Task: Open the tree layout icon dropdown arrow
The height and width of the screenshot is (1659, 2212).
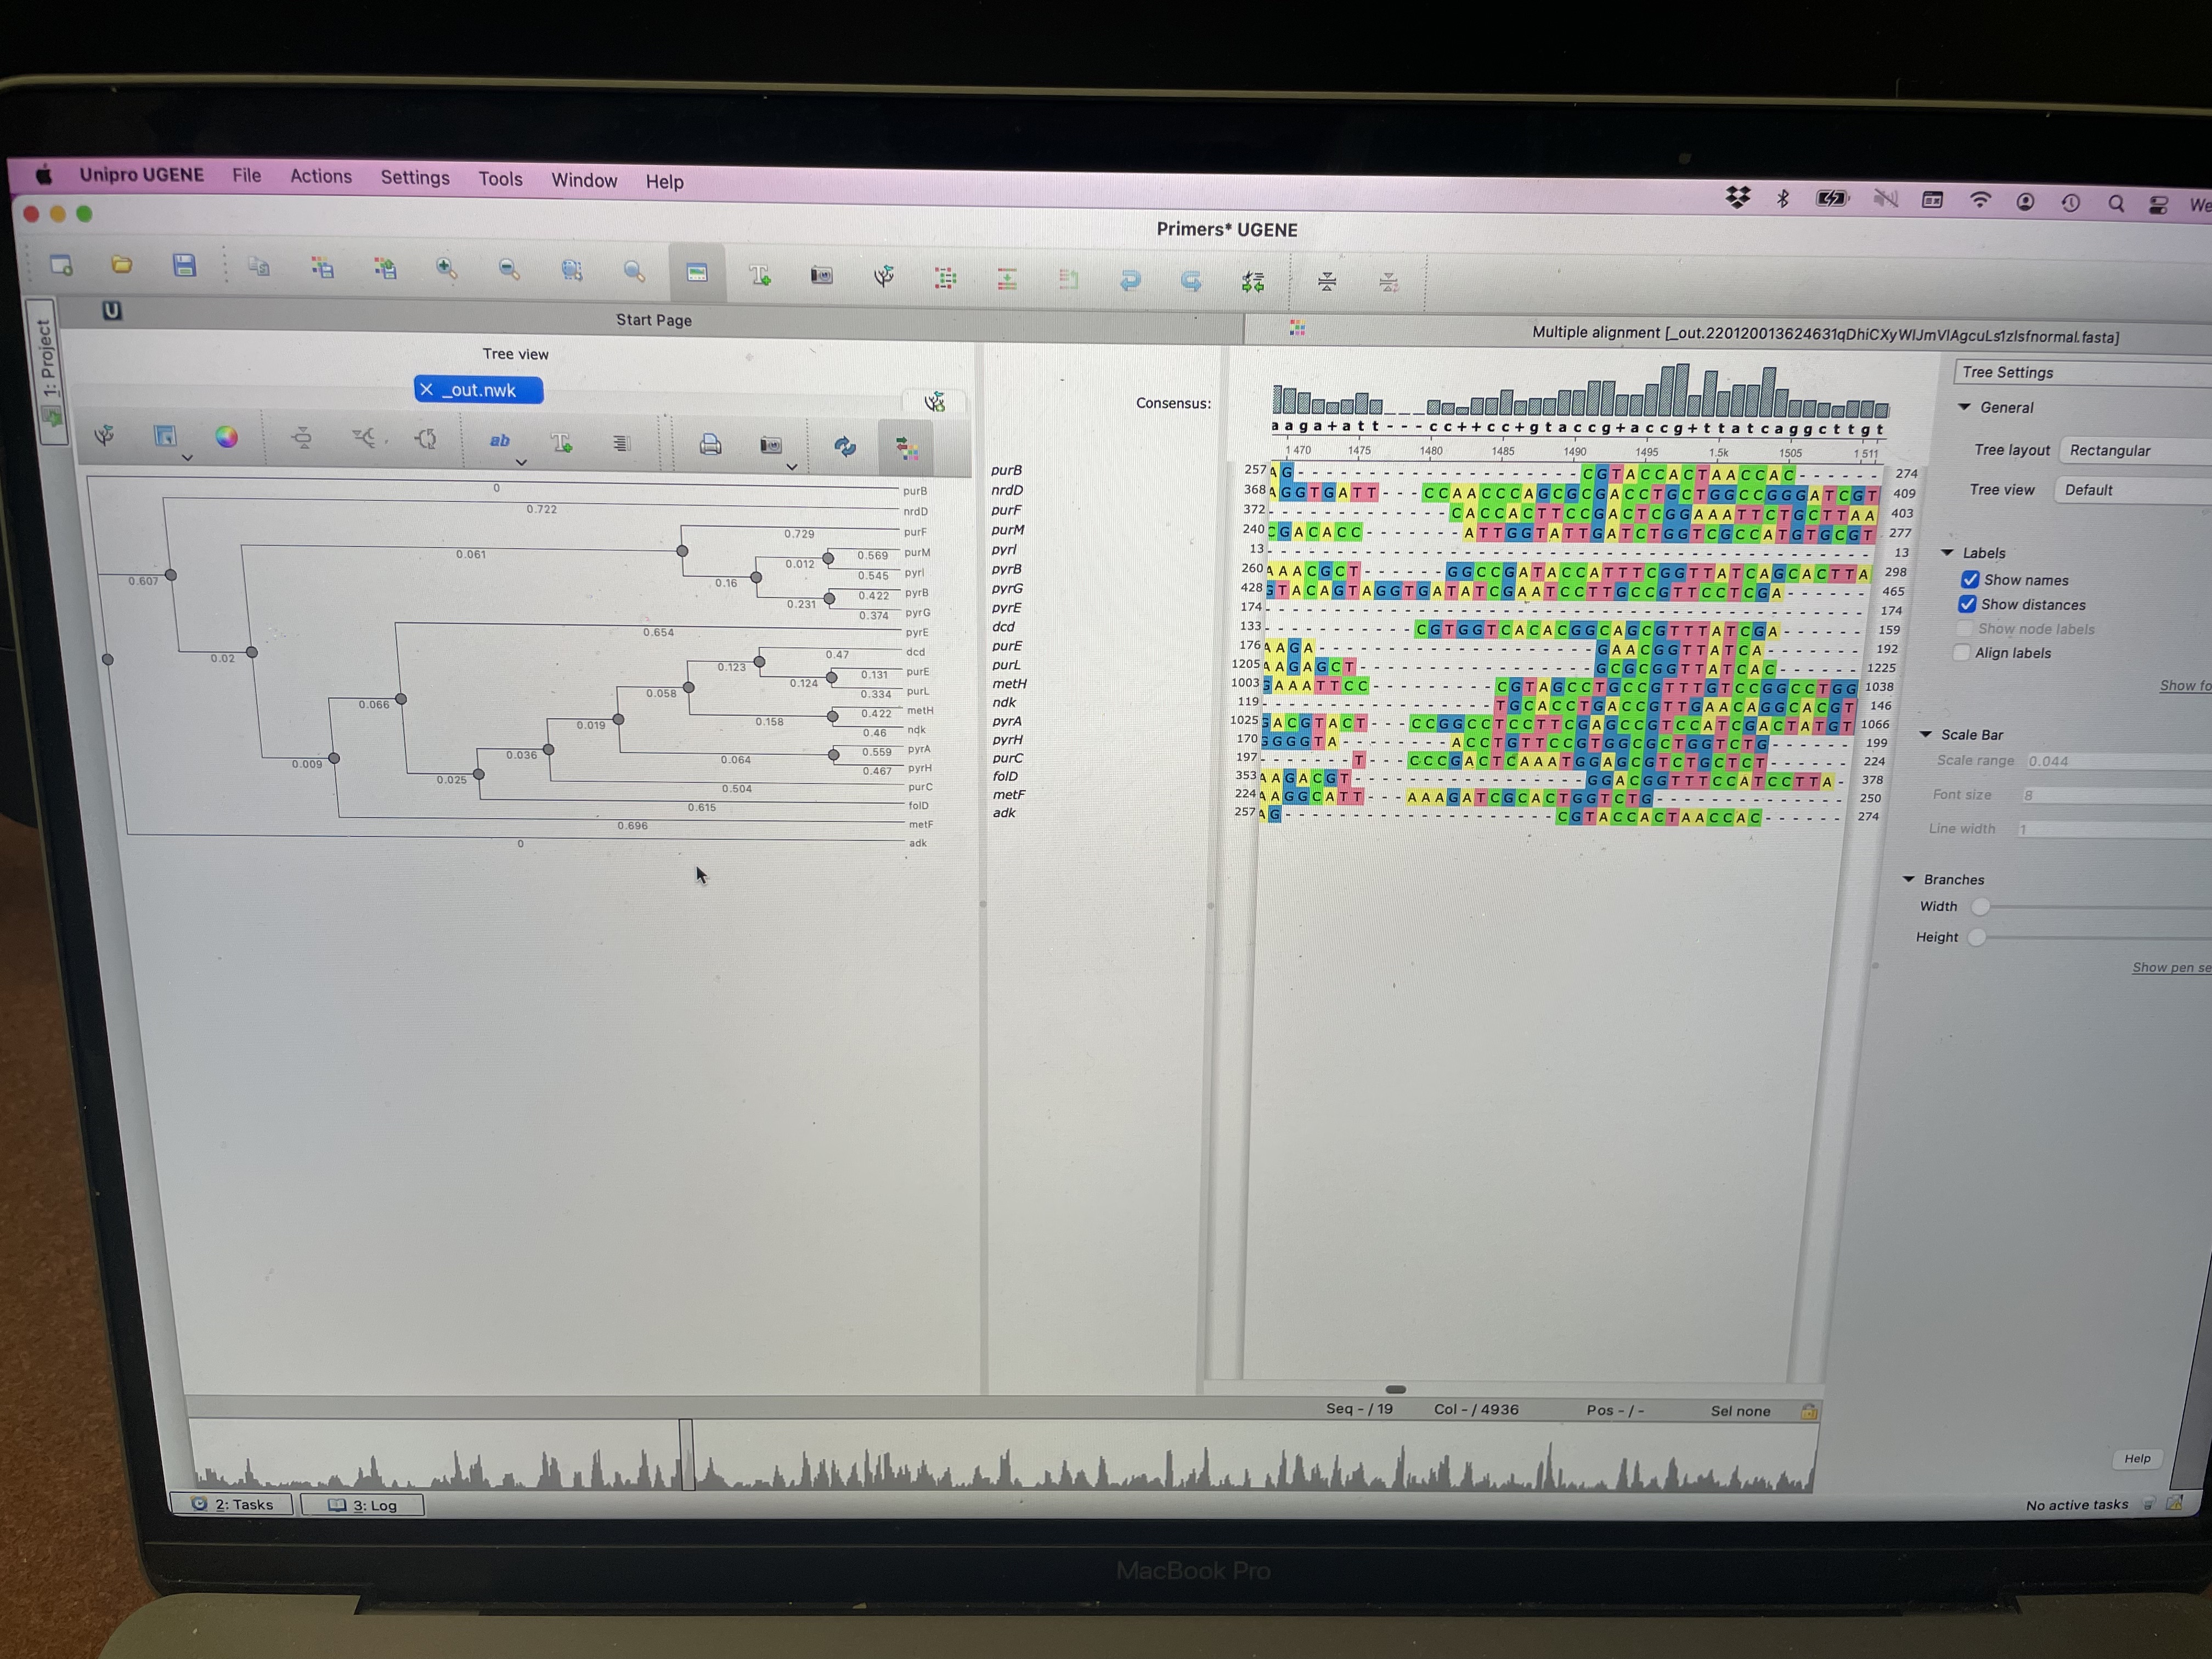Action: tap(187, 457)
